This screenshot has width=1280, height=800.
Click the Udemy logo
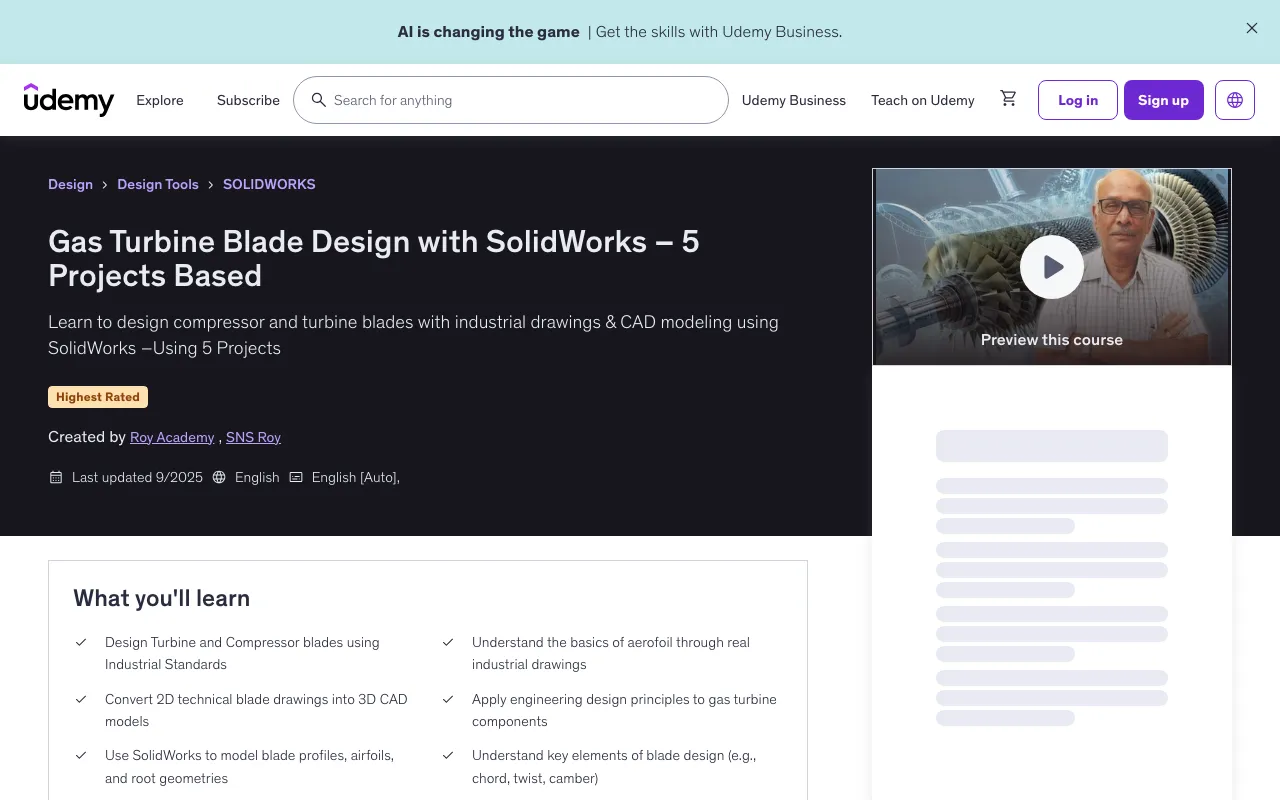pyautogui.click(x=69, y=100)
